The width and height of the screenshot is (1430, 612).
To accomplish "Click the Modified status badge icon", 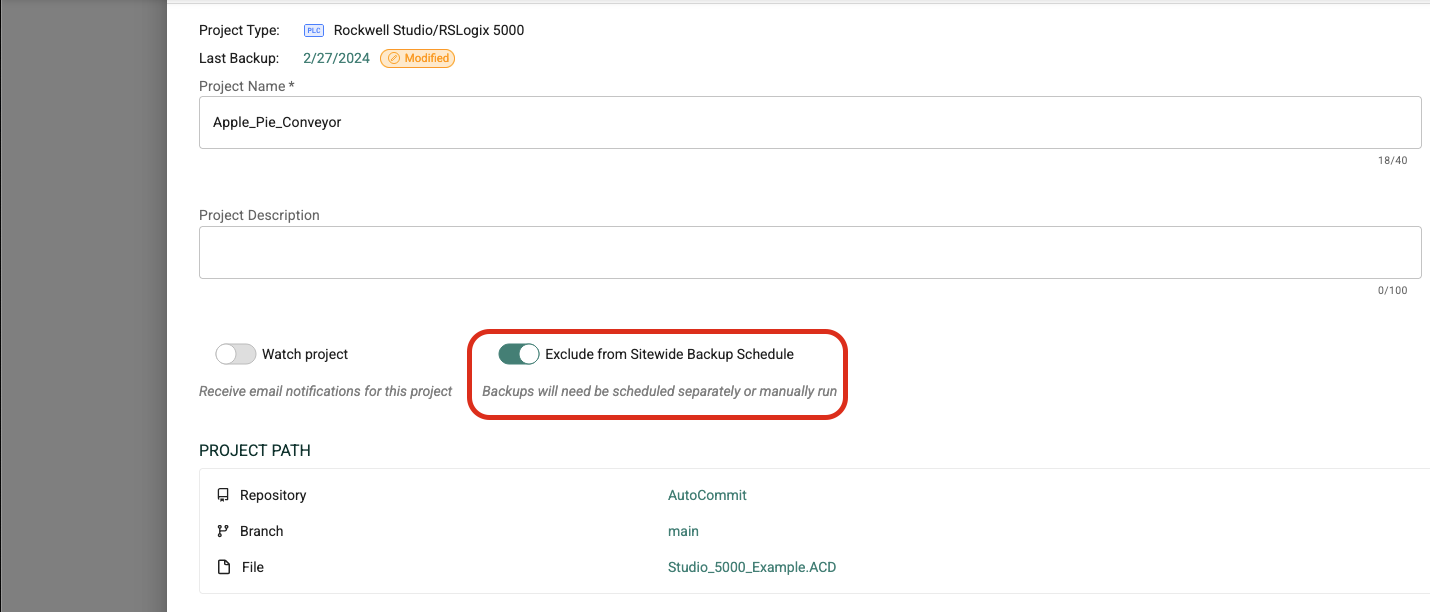I will pos(393,58).
